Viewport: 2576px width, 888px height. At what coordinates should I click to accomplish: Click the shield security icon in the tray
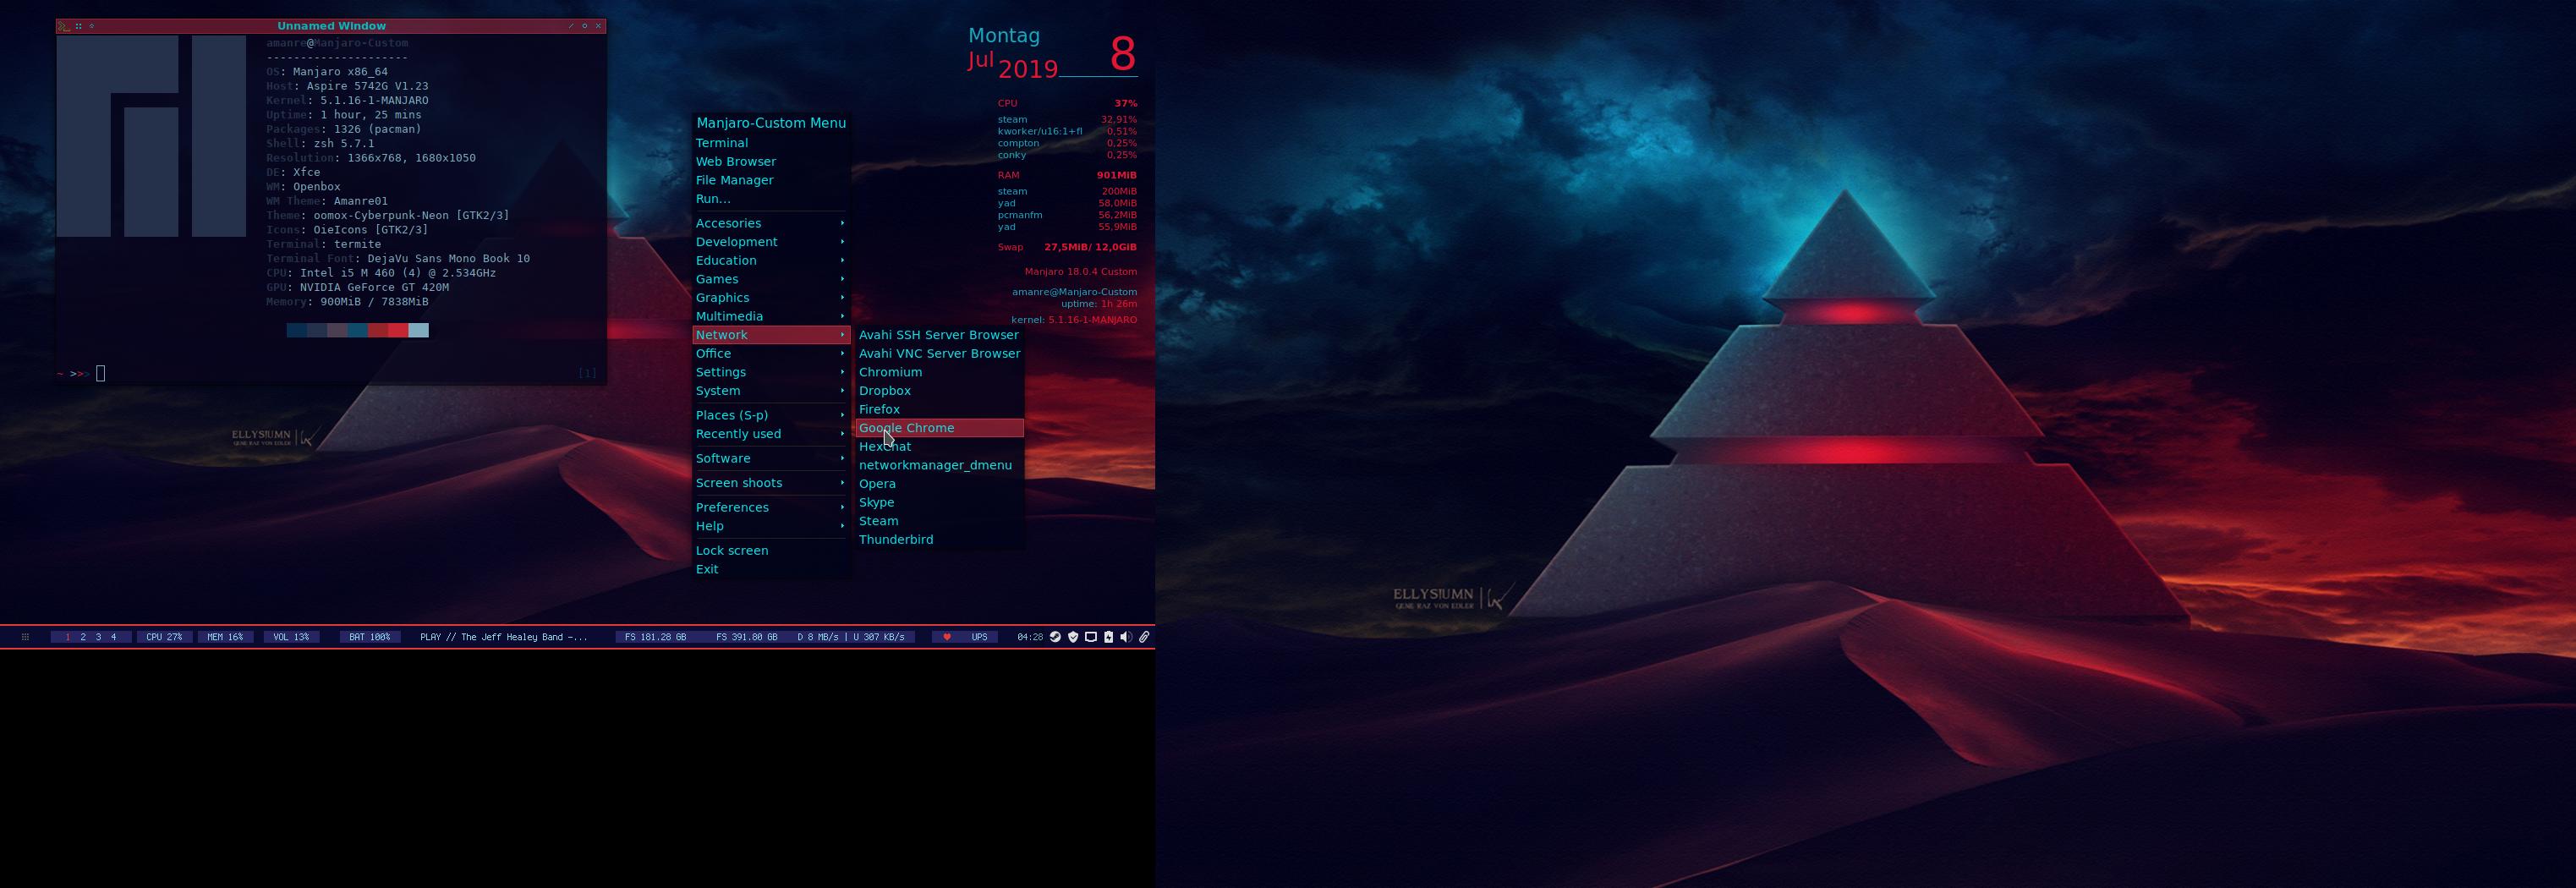1073,637
